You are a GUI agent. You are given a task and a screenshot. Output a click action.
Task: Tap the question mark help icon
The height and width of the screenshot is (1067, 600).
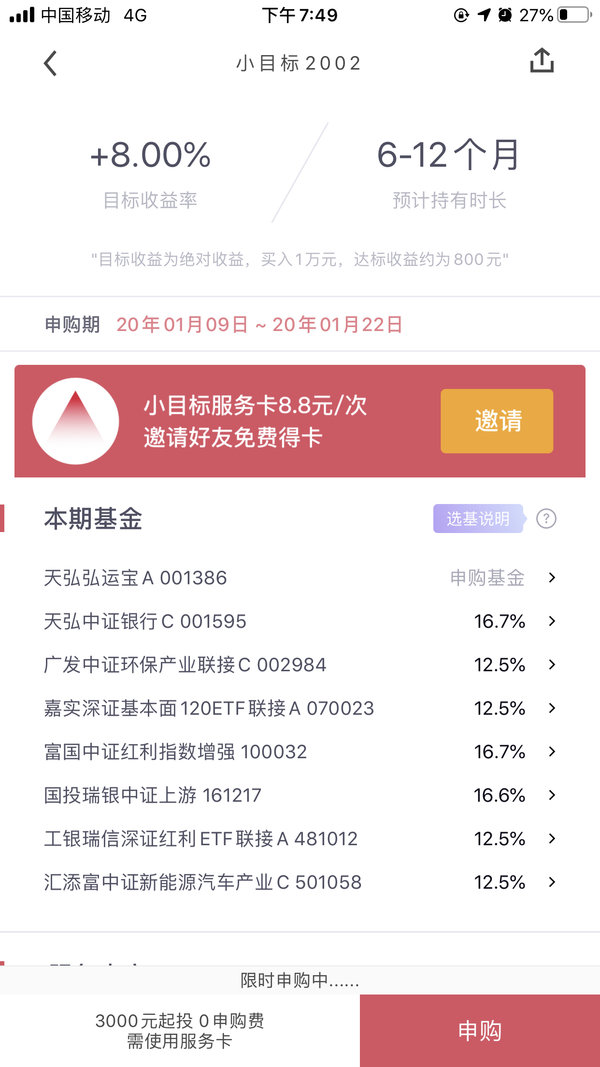pyautogui.click(x=546, y=519)
